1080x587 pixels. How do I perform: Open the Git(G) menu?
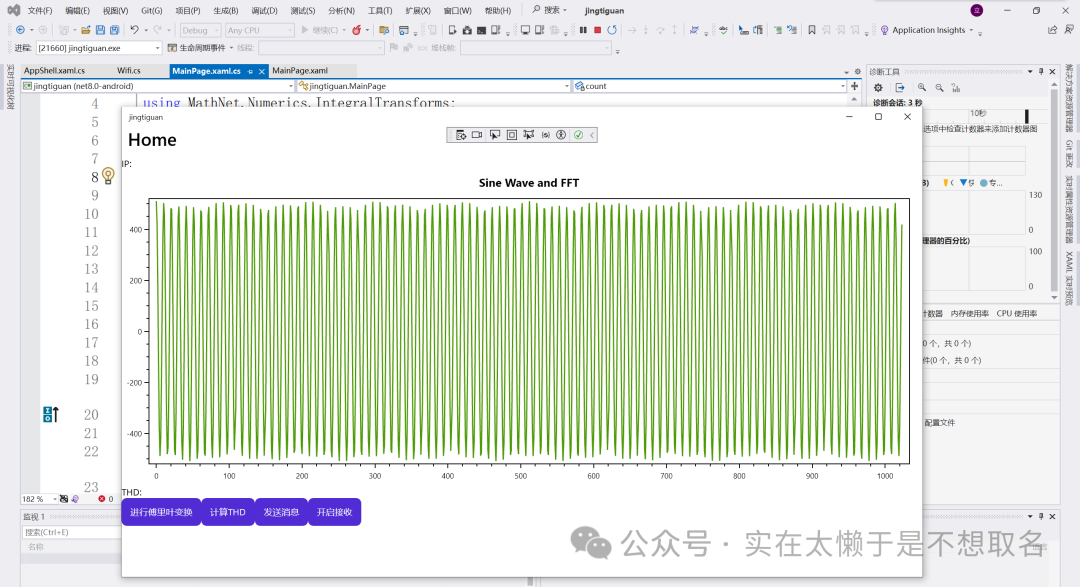[x=152, y=10]
